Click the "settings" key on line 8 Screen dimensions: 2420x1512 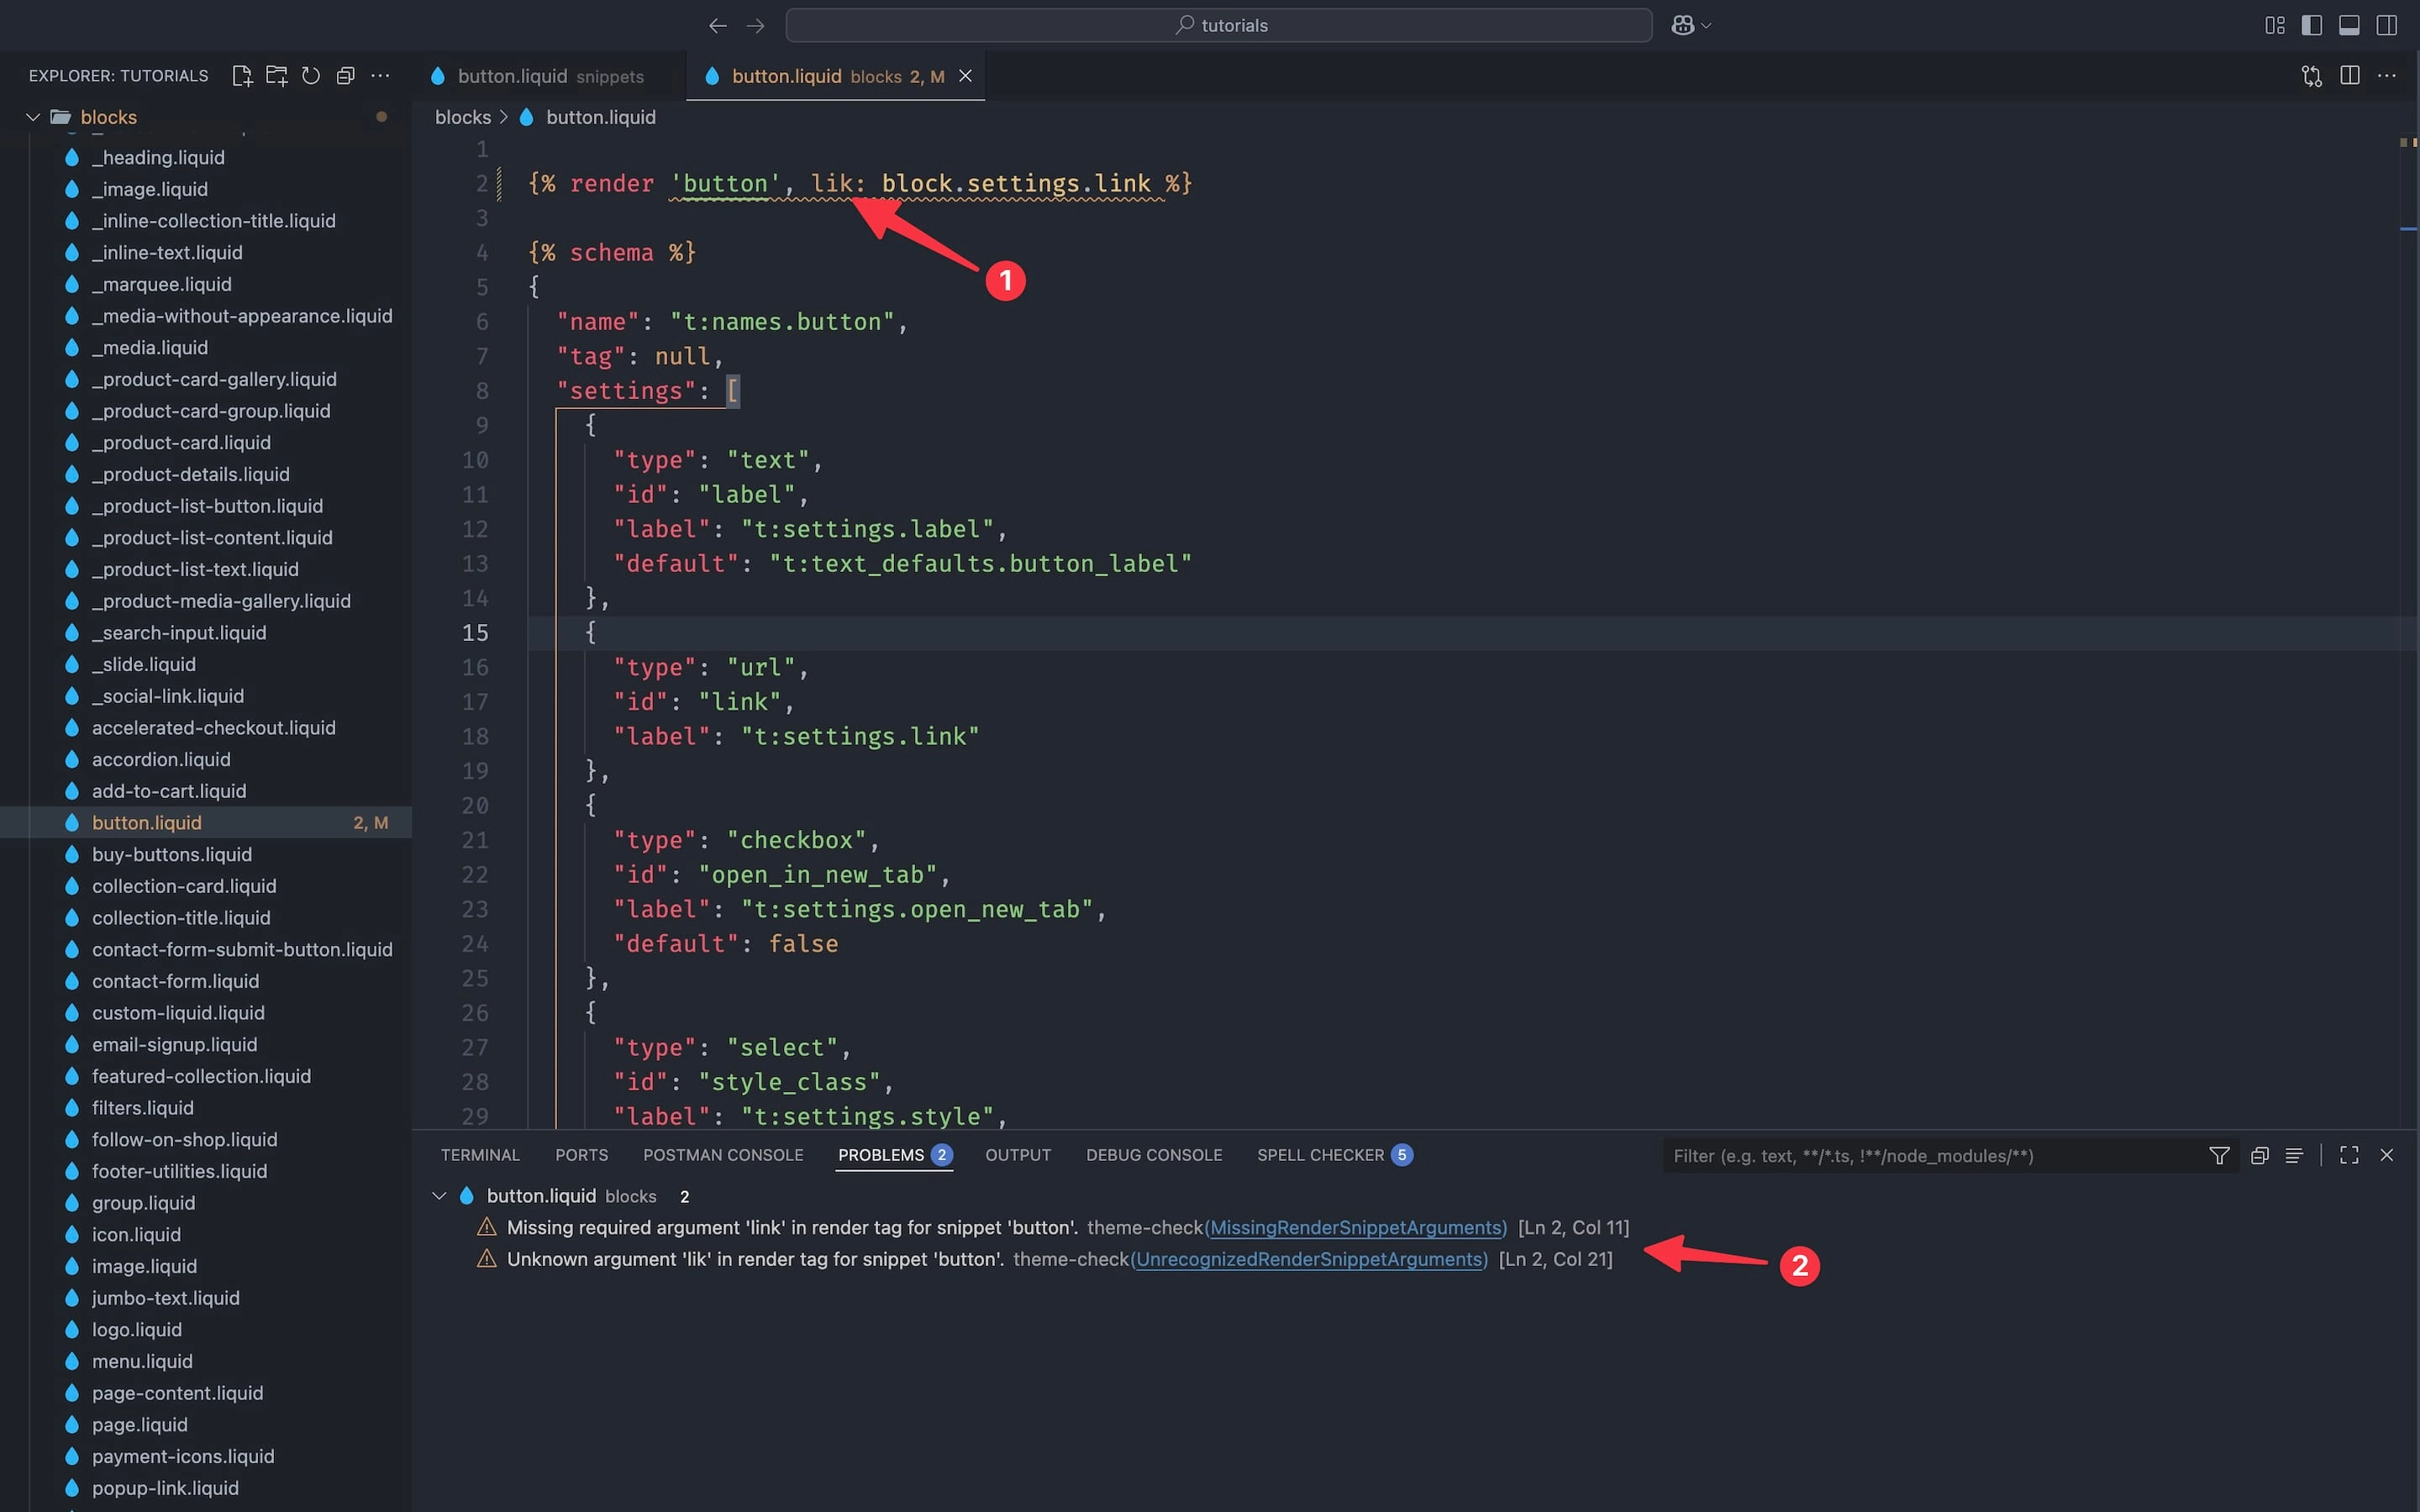pyautogui.click(x=626, y=391)
